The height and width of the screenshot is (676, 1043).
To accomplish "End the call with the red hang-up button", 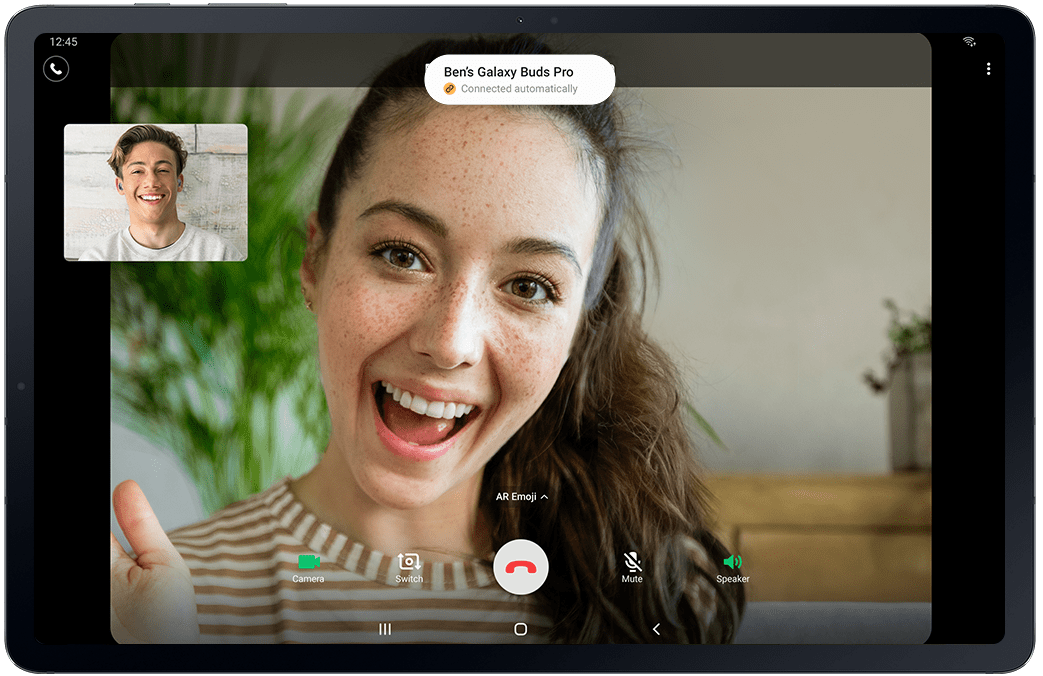I will pyautogui.click(x=521, y=567).
